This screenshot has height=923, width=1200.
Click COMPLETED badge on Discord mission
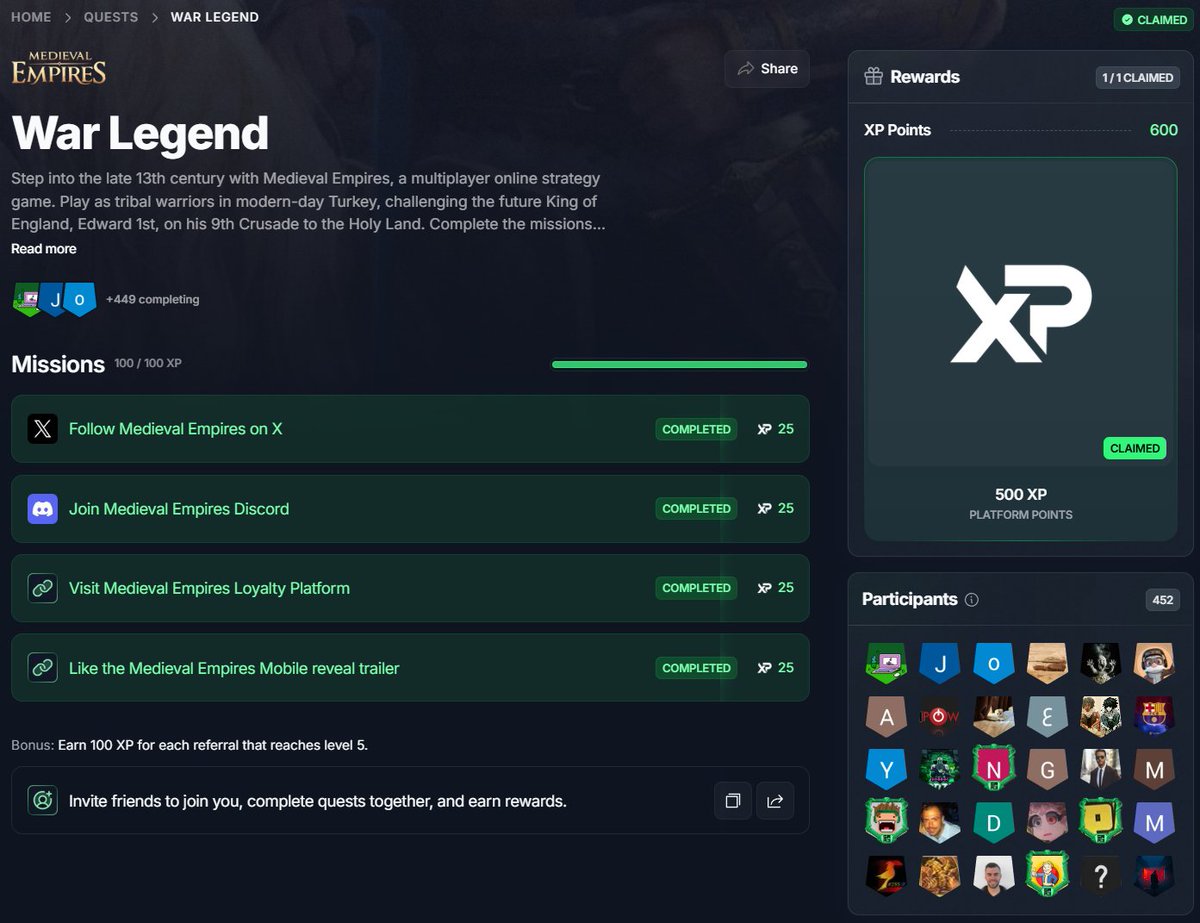point(696,509)
